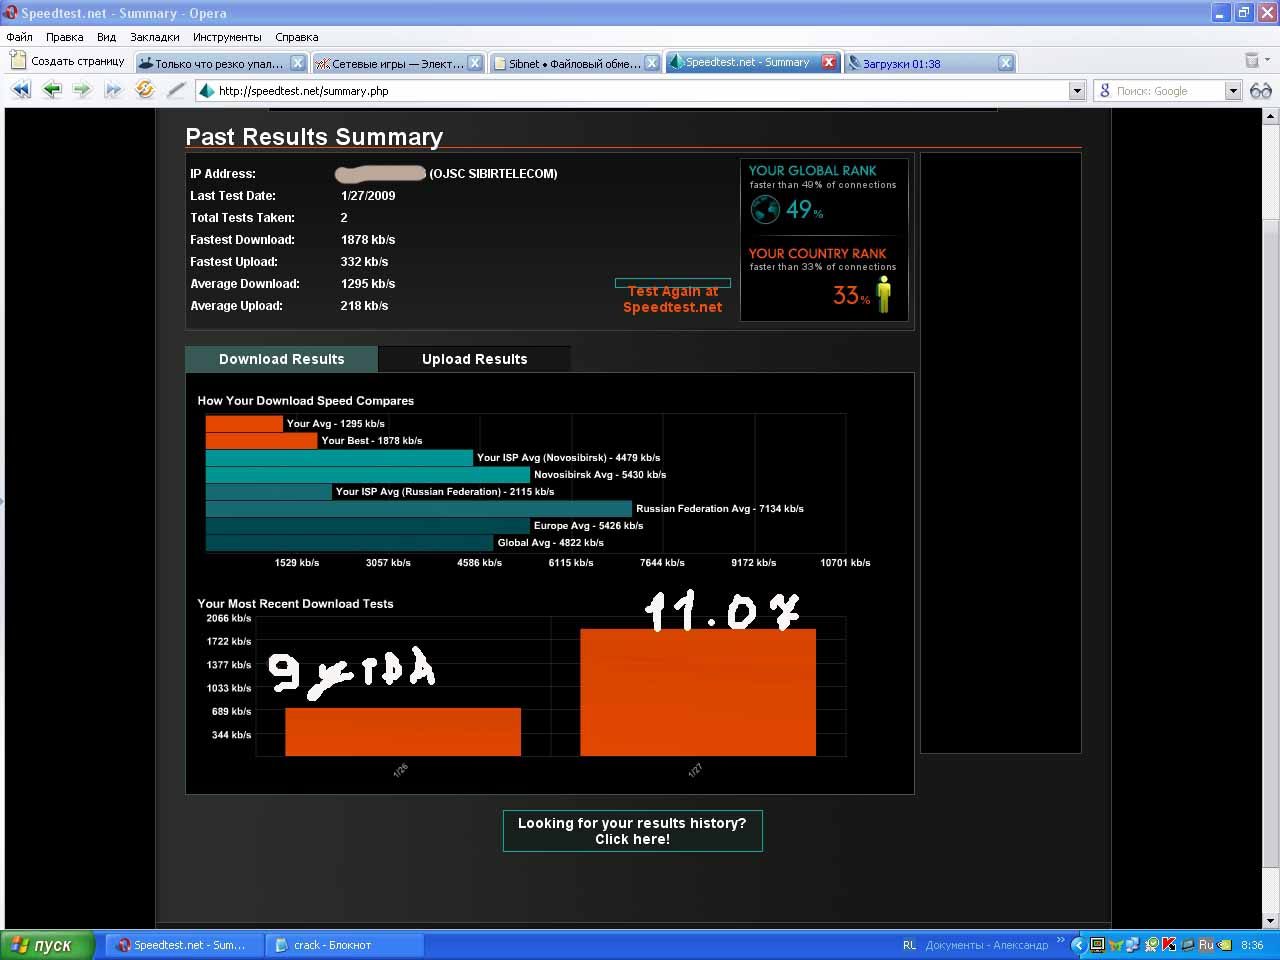
Task: Click the yellow person country rank icon
Action: pos(884,294)
